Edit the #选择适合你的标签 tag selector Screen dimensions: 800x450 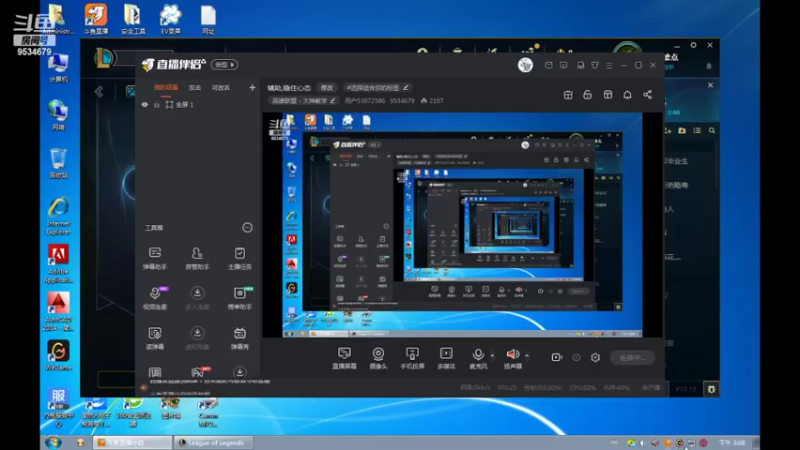pos(378,88)
